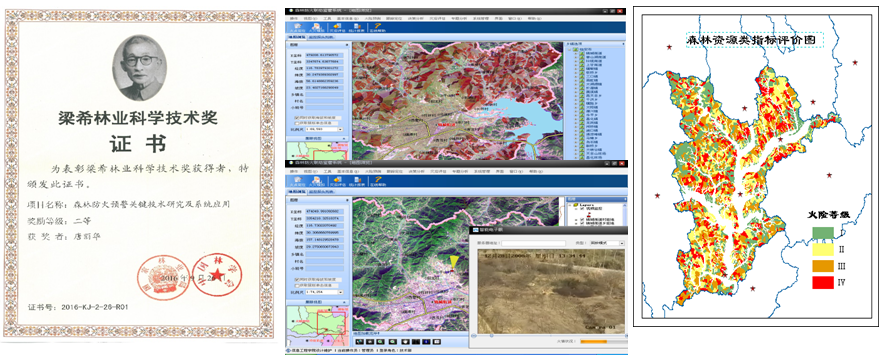Open the scale dropdown showing 1:74,254
This screenshot has height=363, width=885.
[x=325, y=292]
